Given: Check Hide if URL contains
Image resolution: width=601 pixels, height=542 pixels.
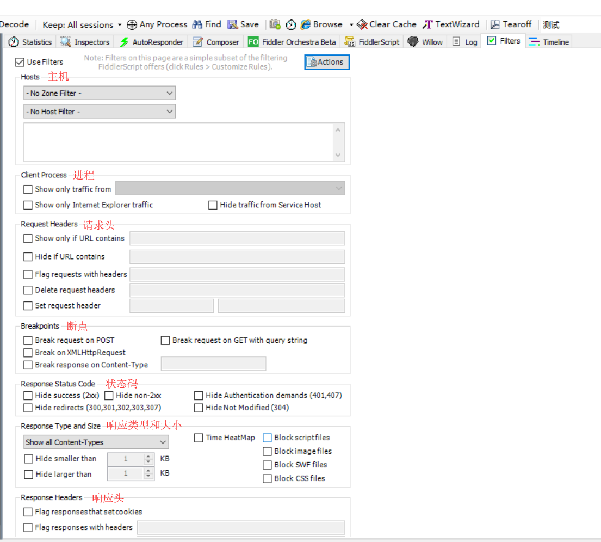Looking at the screenshot, I should pyautogui.click(x=28, y=257).
